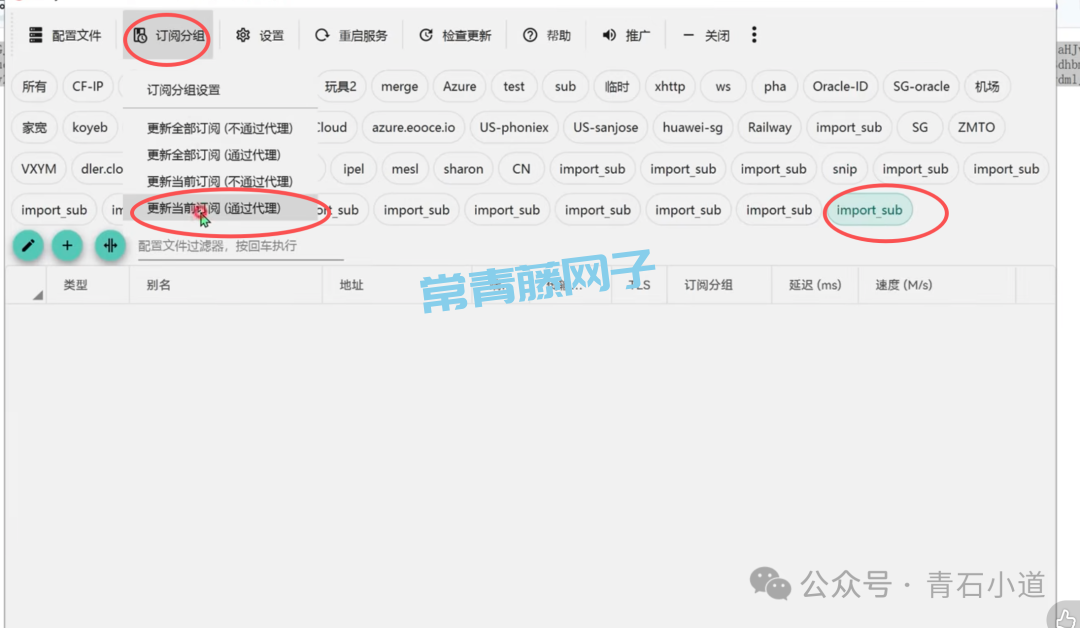Choose 更新当前订阅 (通过代理) menu entry
Viewport: 1080px width, 628px height.
point(213,208)
